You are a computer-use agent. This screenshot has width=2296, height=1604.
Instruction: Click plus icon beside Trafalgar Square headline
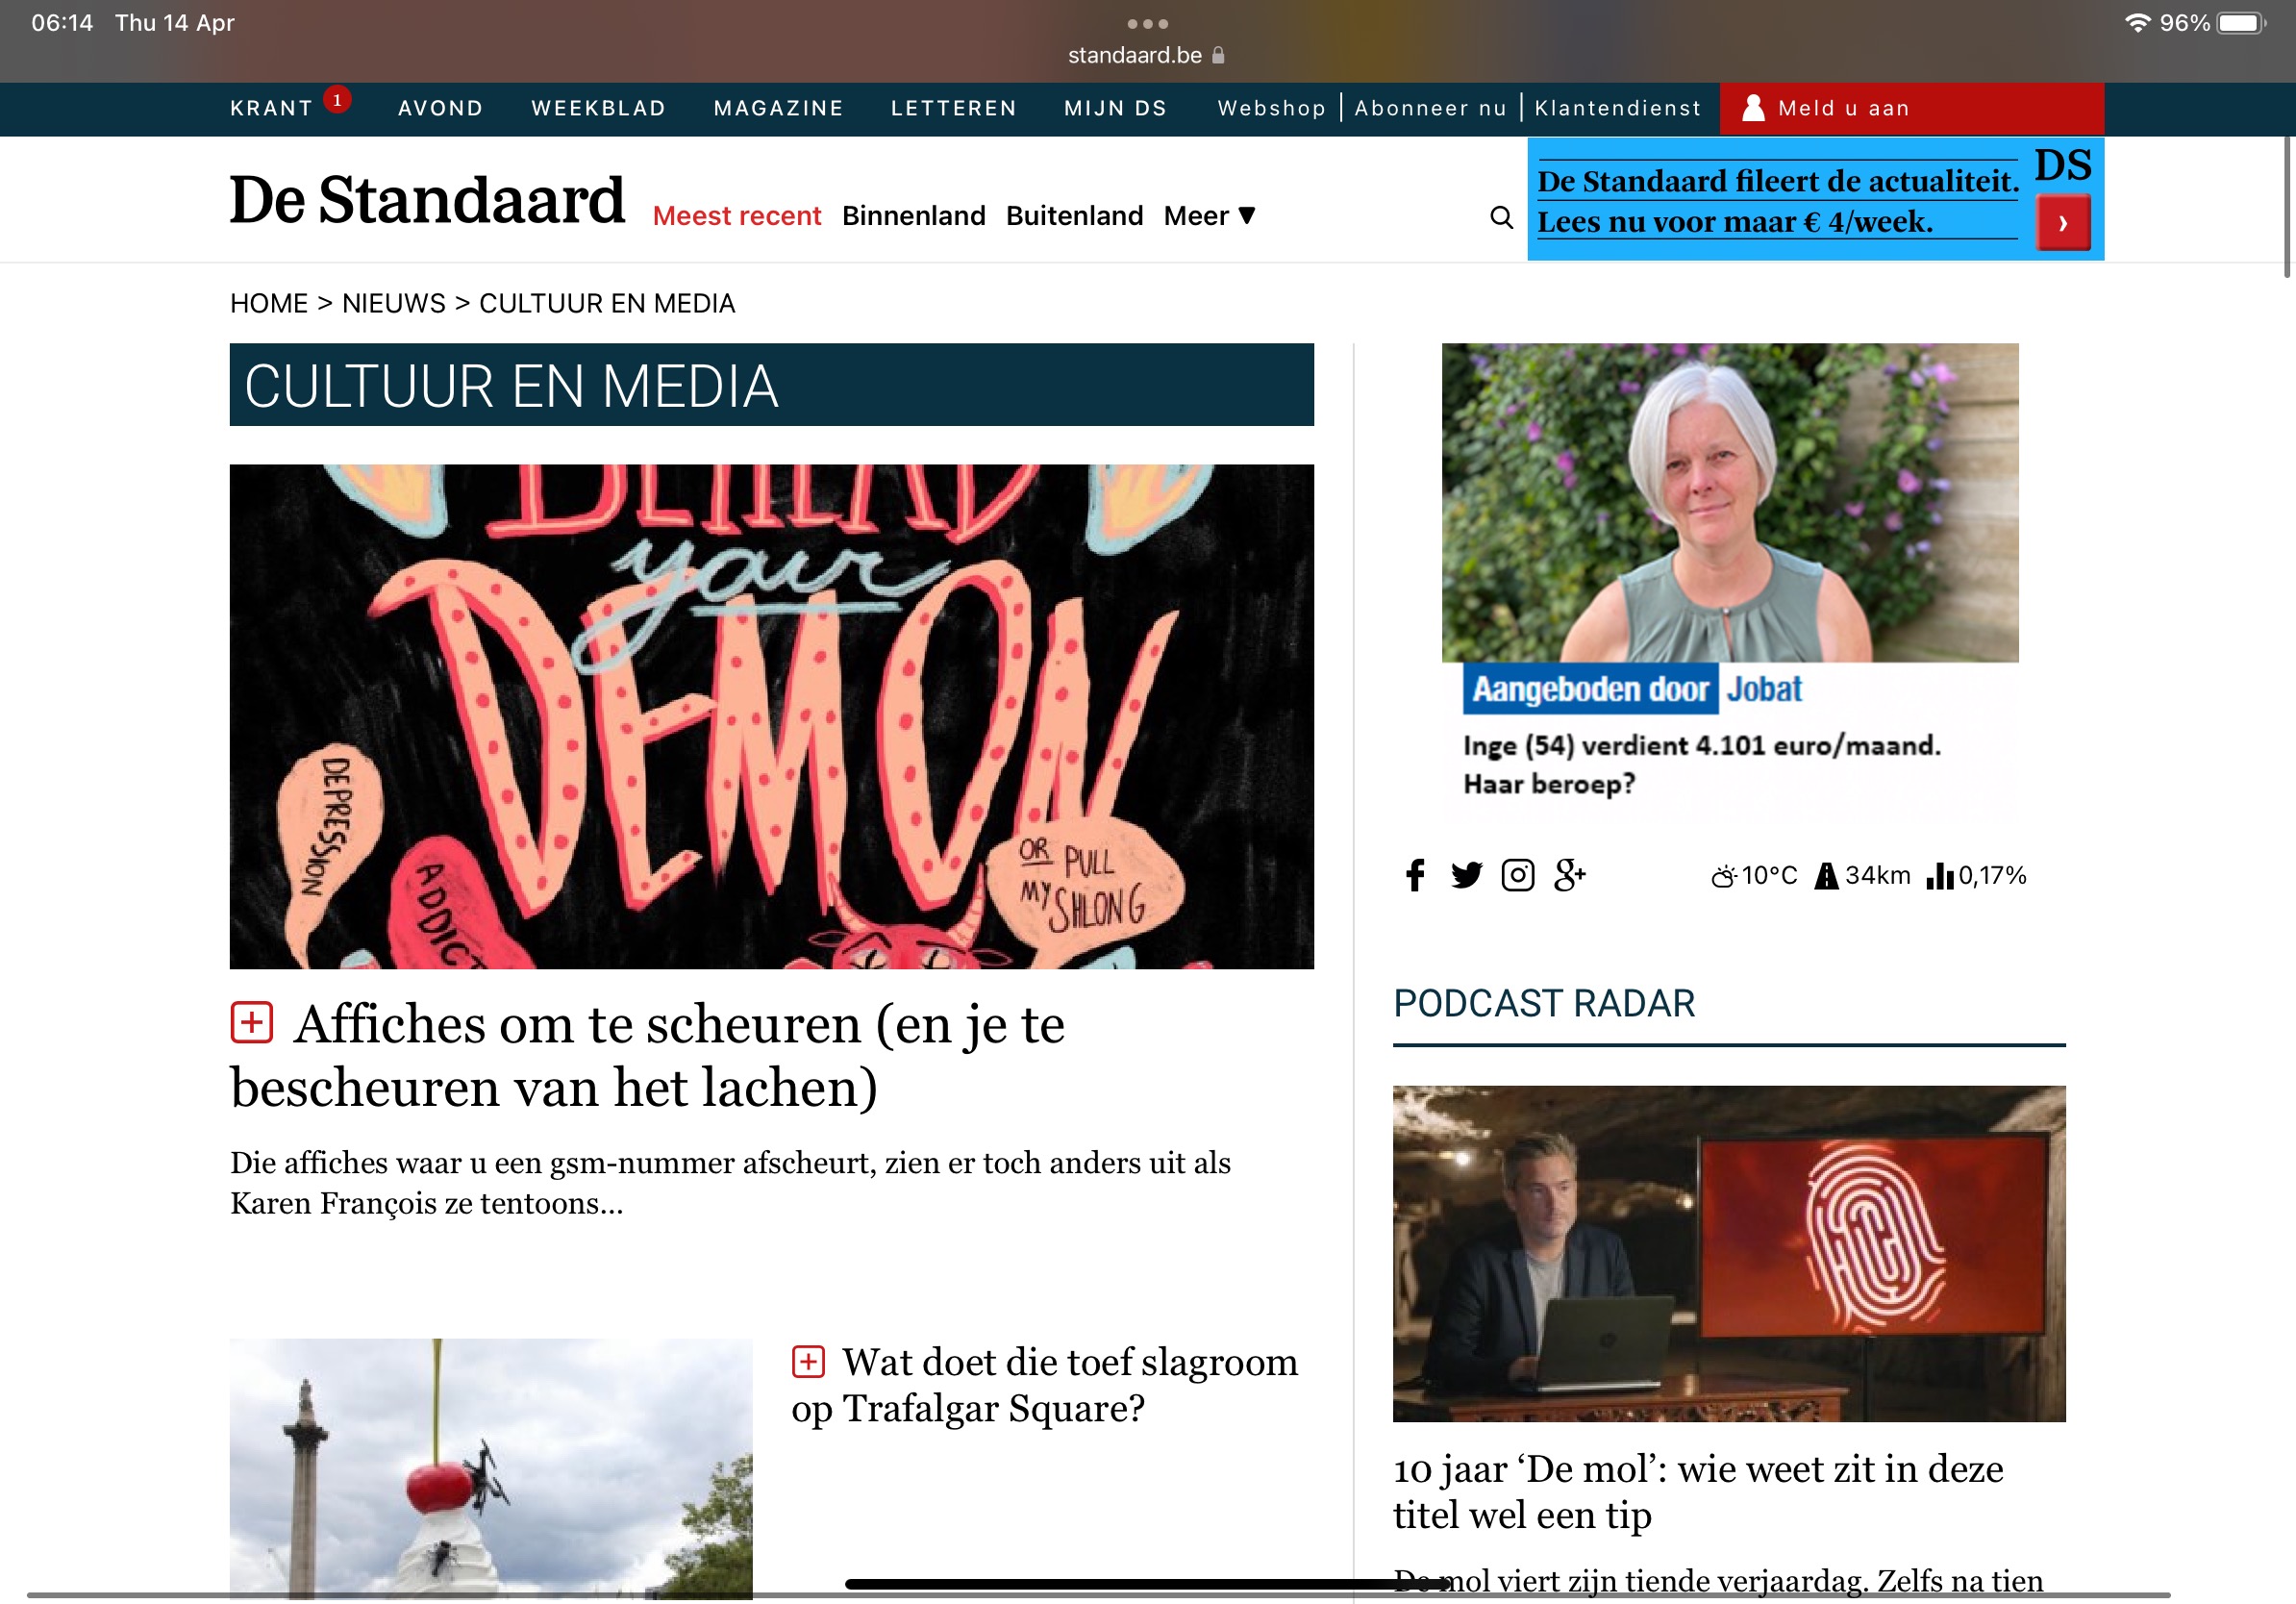[808, 1361]
